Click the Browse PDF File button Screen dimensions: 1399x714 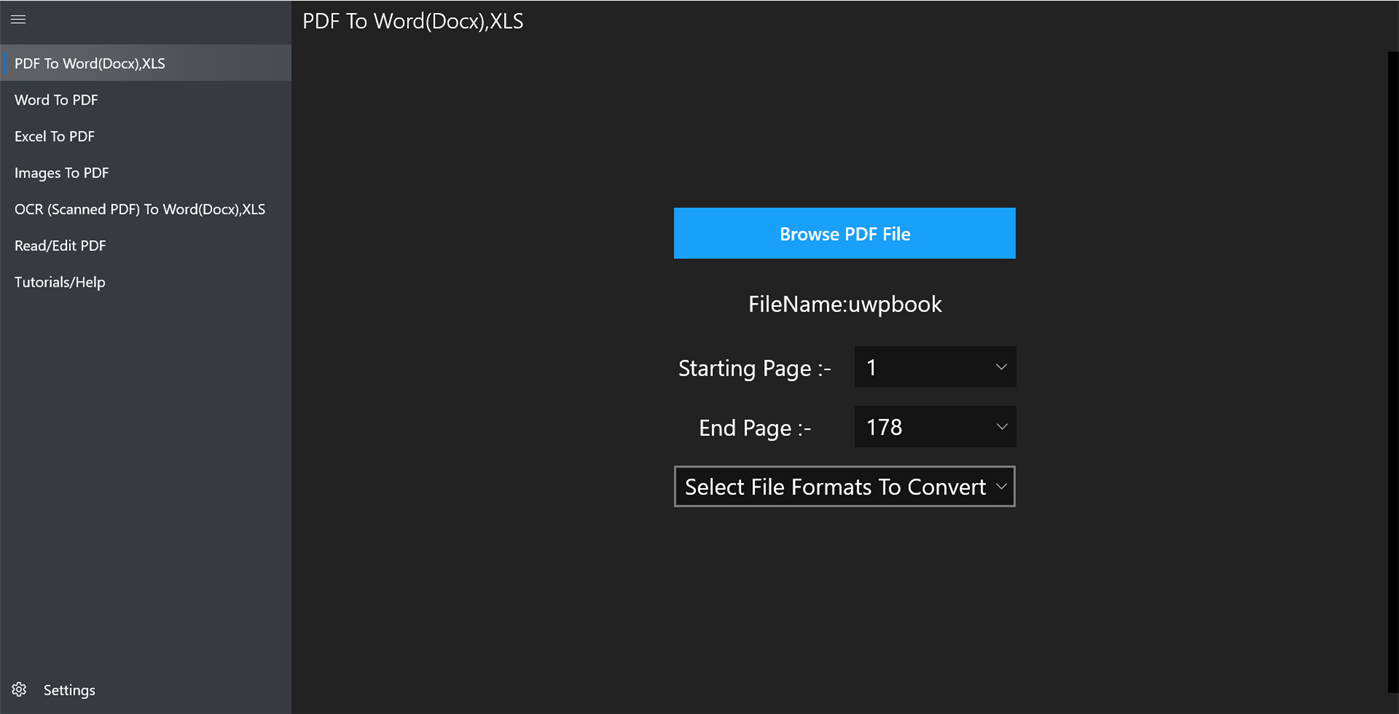844,233
